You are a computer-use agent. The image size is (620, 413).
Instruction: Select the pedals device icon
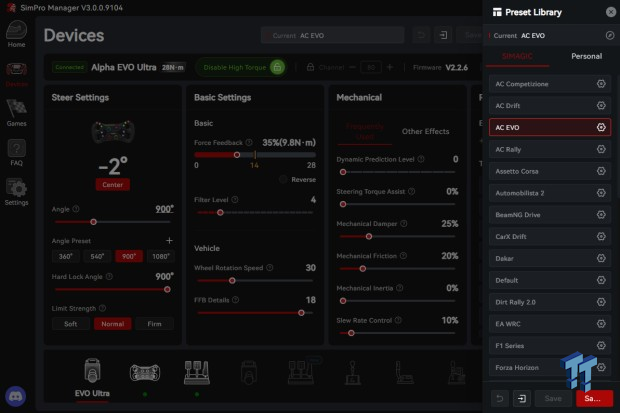197,373
